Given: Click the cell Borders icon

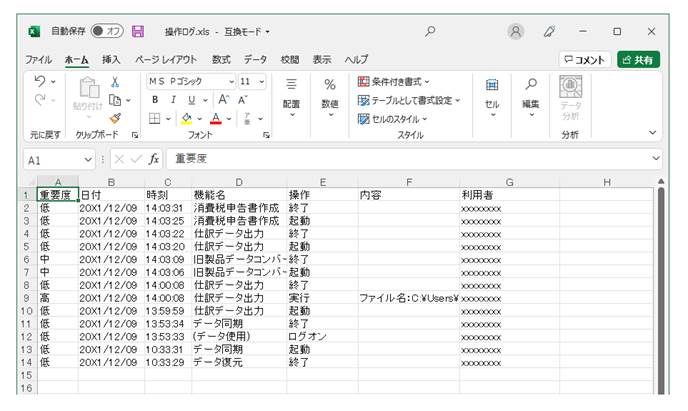Looking at the screenshot, I should coord(154,118).
